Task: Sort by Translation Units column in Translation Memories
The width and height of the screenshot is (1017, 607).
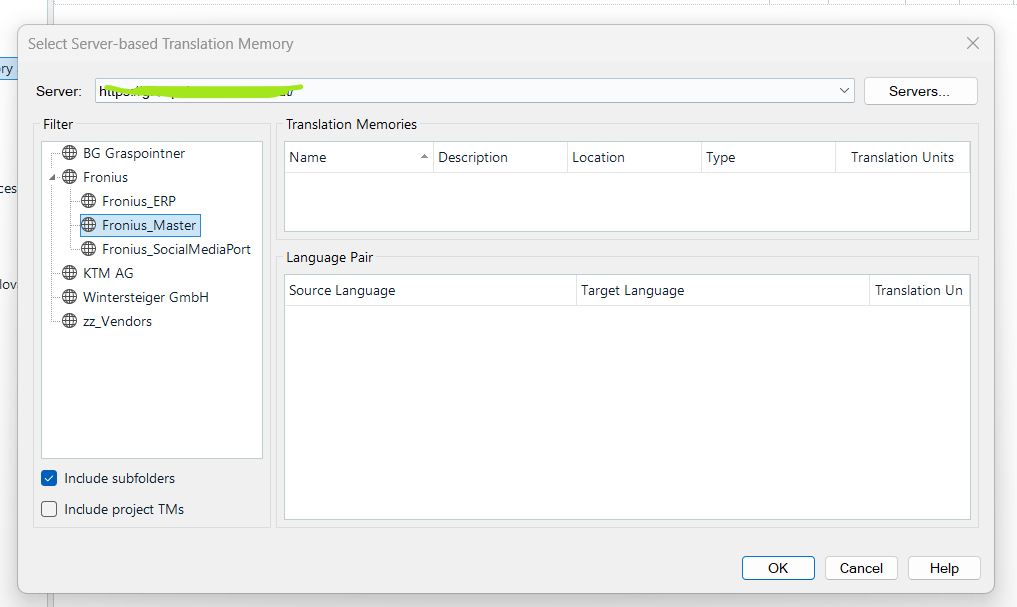Action: pos(902,157)
